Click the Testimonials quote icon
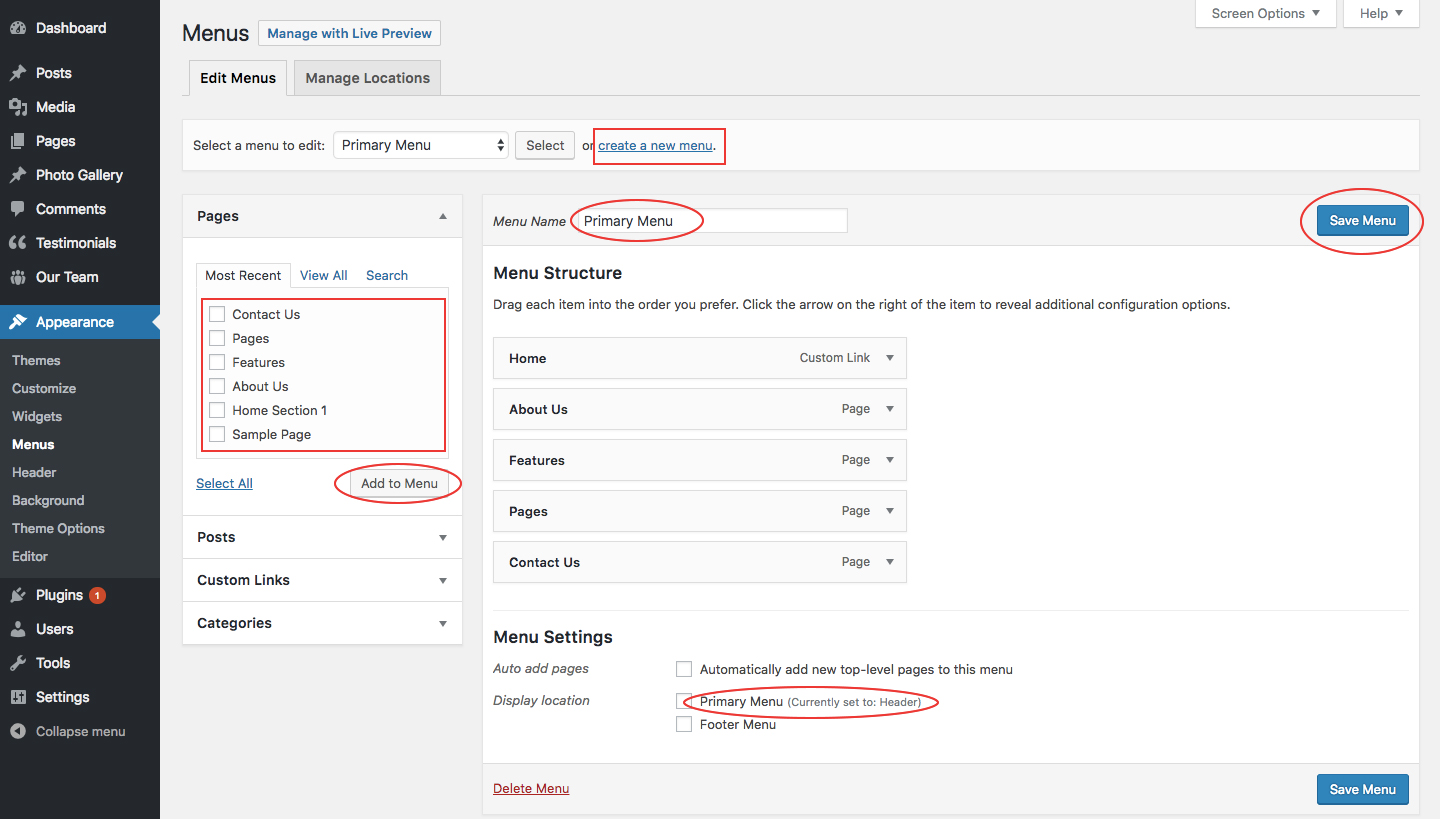Viewport: 1440px width, 819px height. tap(18, 243)
